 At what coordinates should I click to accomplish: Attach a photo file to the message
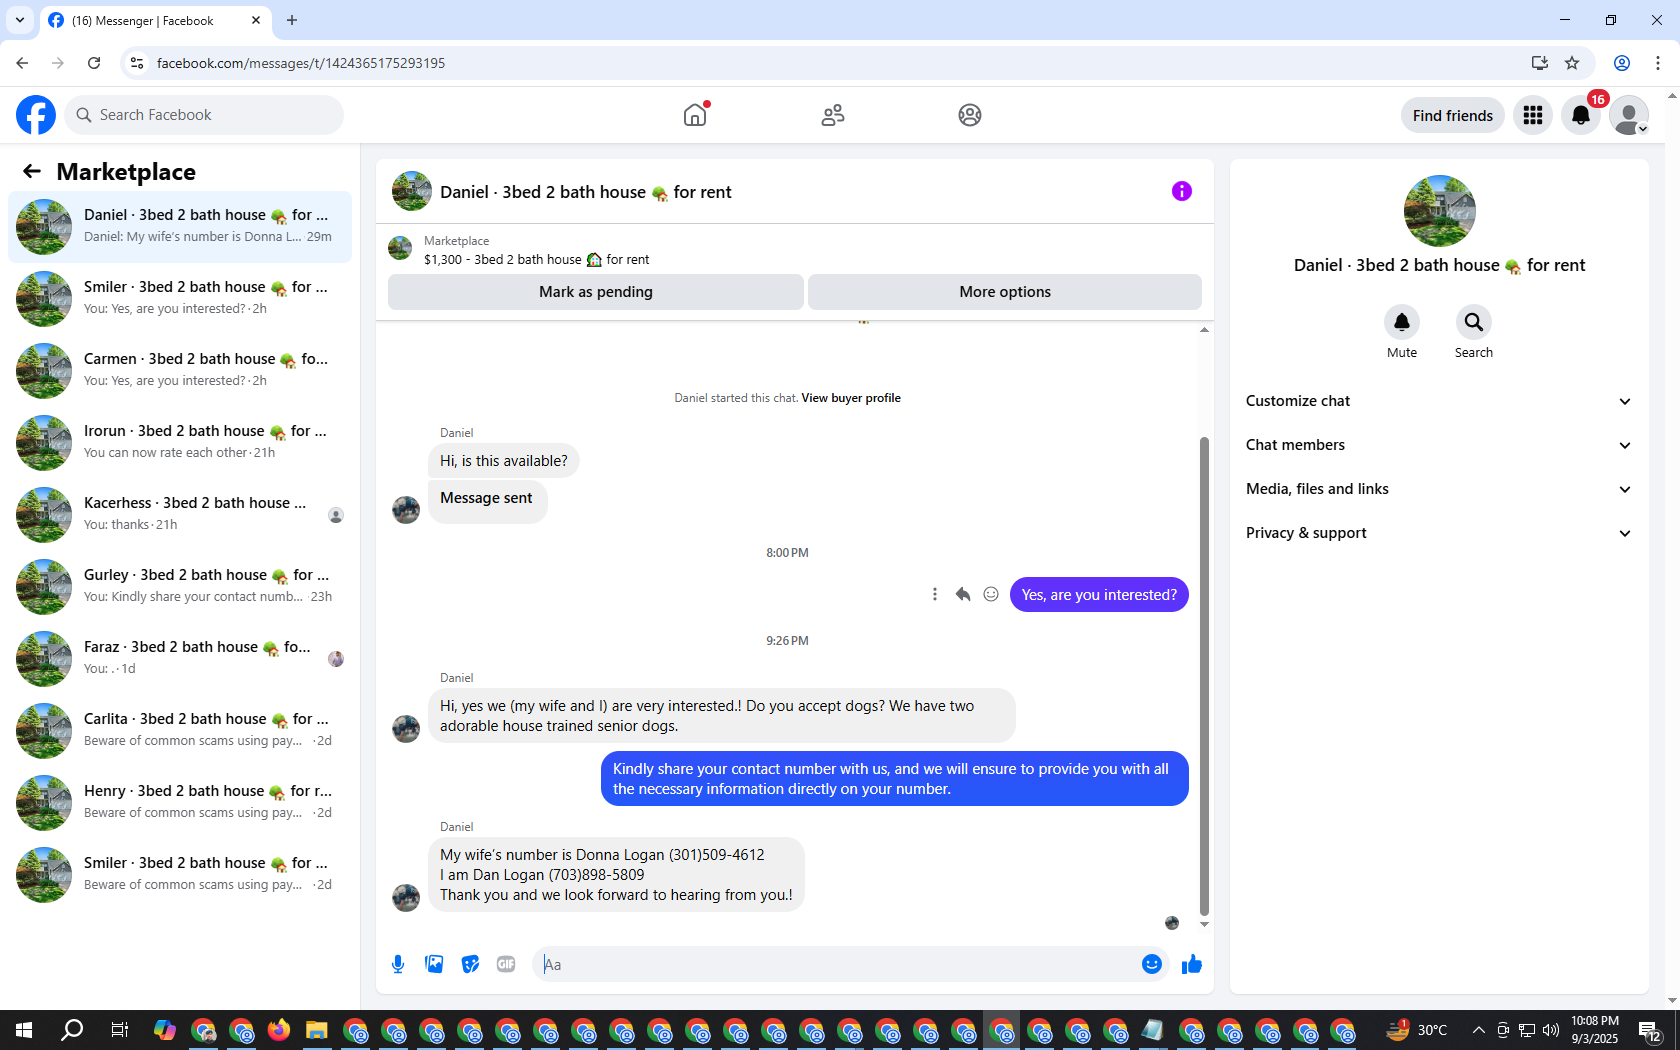pyautogui.click(x=434, y=964)
